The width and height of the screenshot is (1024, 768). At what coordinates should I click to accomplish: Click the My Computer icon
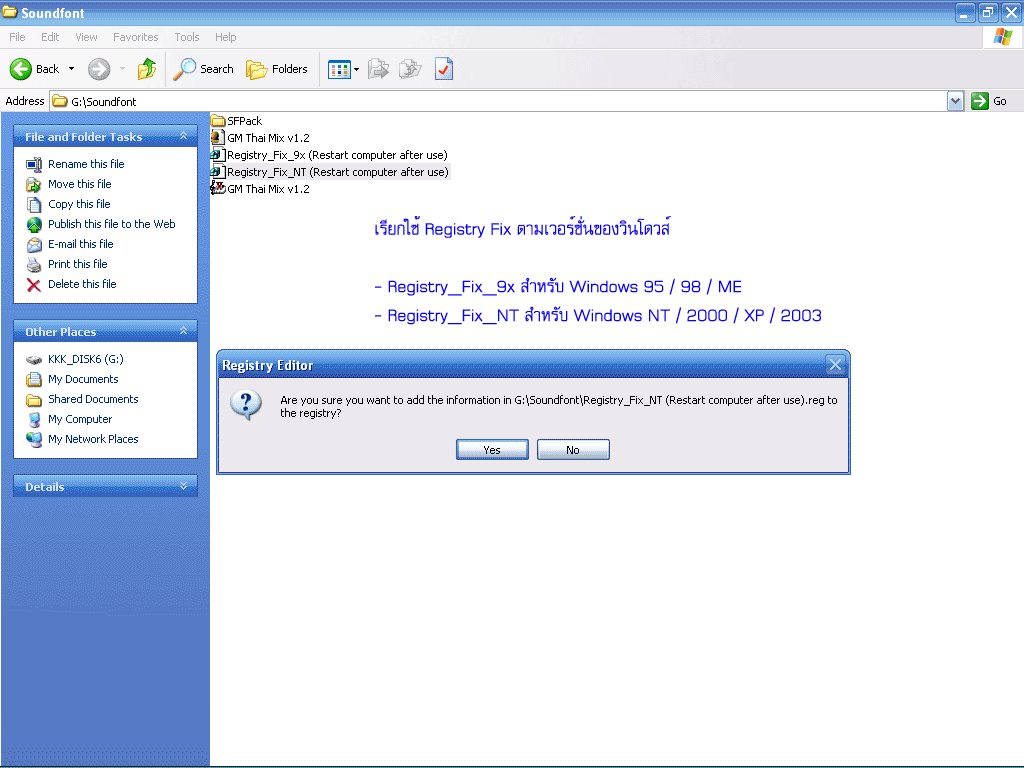click(x=34, y=420)
